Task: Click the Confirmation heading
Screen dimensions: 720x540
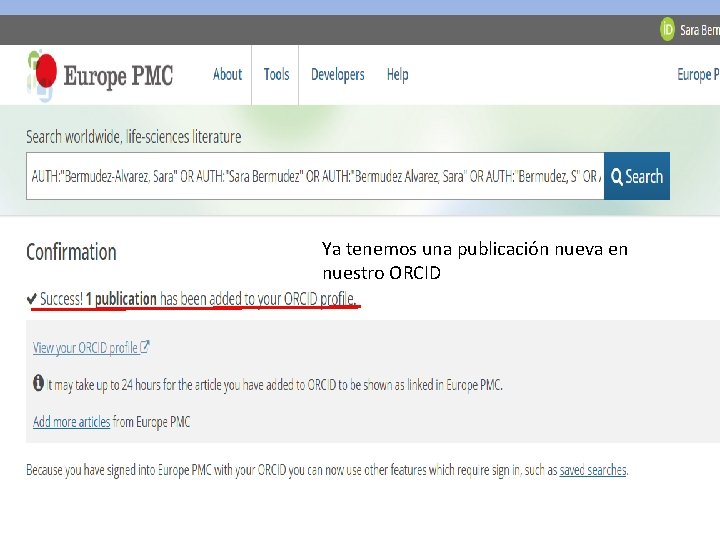Action: 71,252
